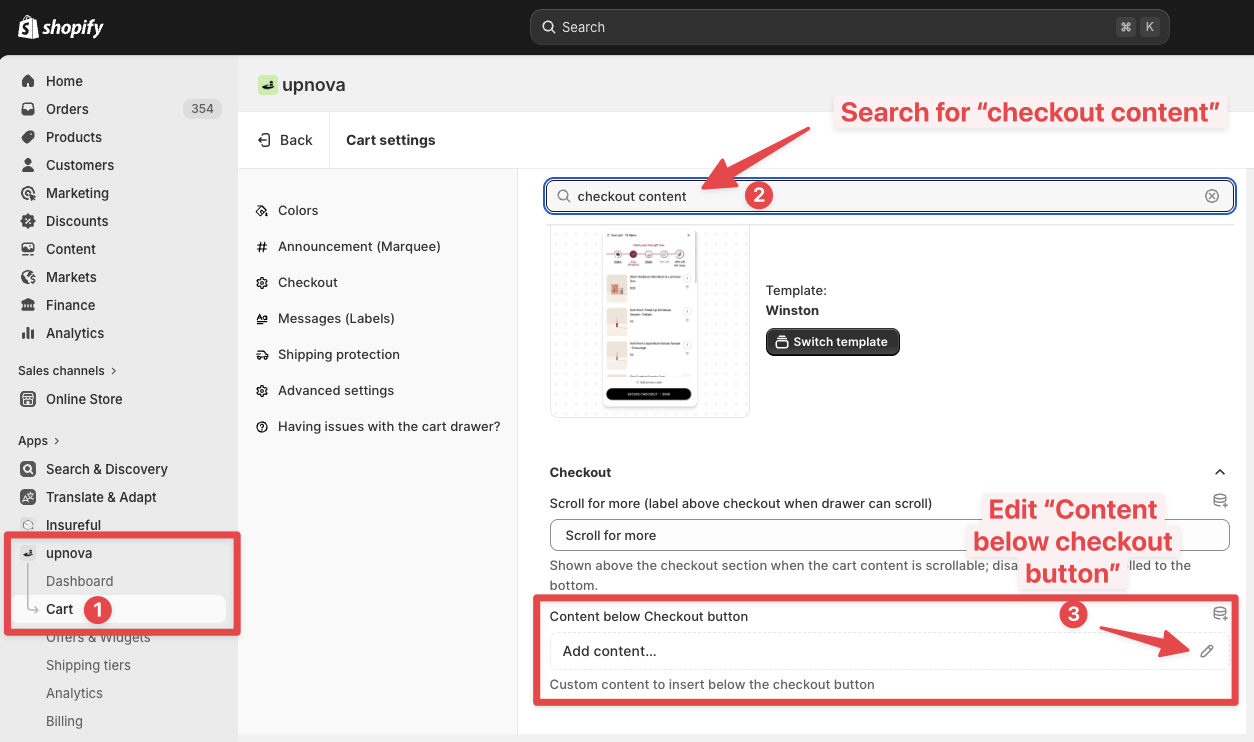The height and width of the screenshot is (742, 1254).
Task: Click the Translate & Adapt app icon
Action: pyautogui.click(x=28, y=497)
